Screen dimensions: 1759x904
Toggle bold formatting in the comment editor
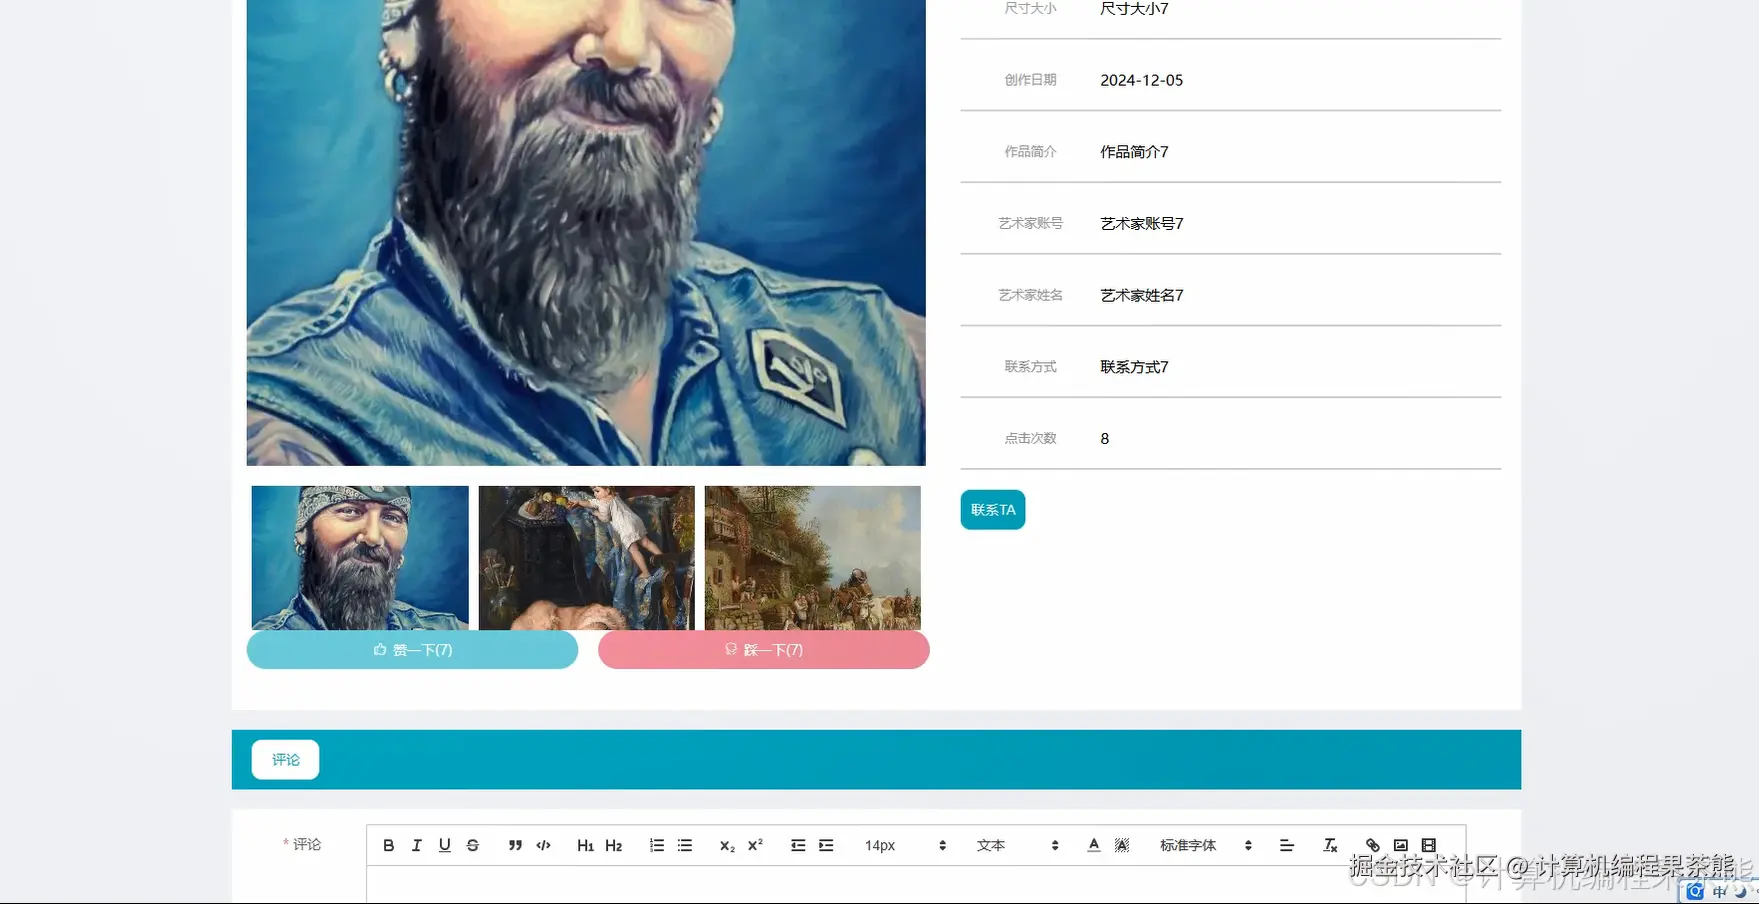coord(388,845)
